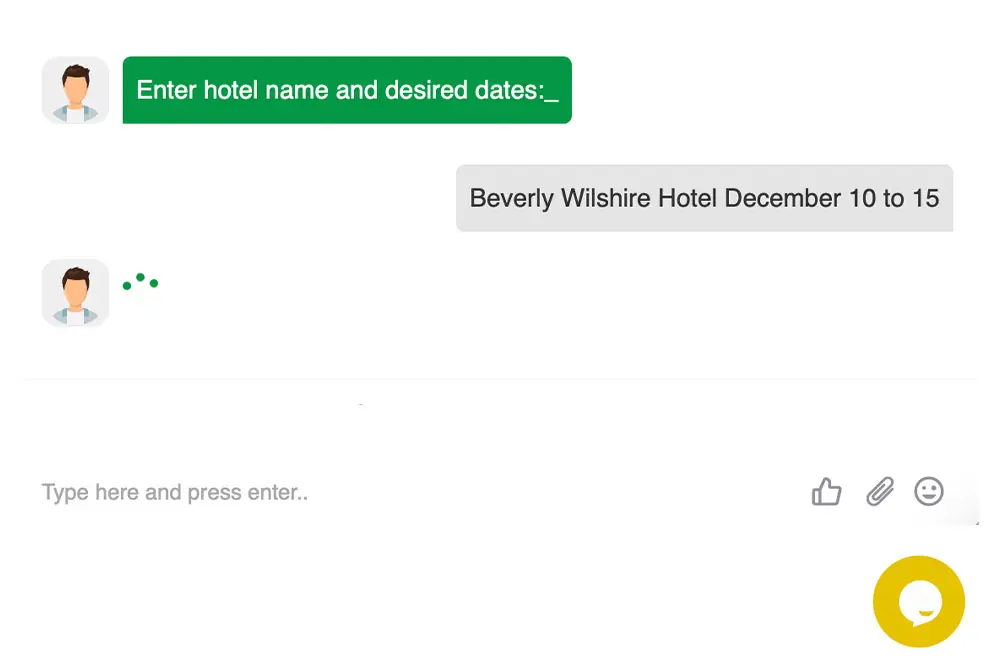This screenshot has width=1000, height=667.
Task: Select the Beverly Wilshire Hotel user message
Action: [x=704, y=198]
